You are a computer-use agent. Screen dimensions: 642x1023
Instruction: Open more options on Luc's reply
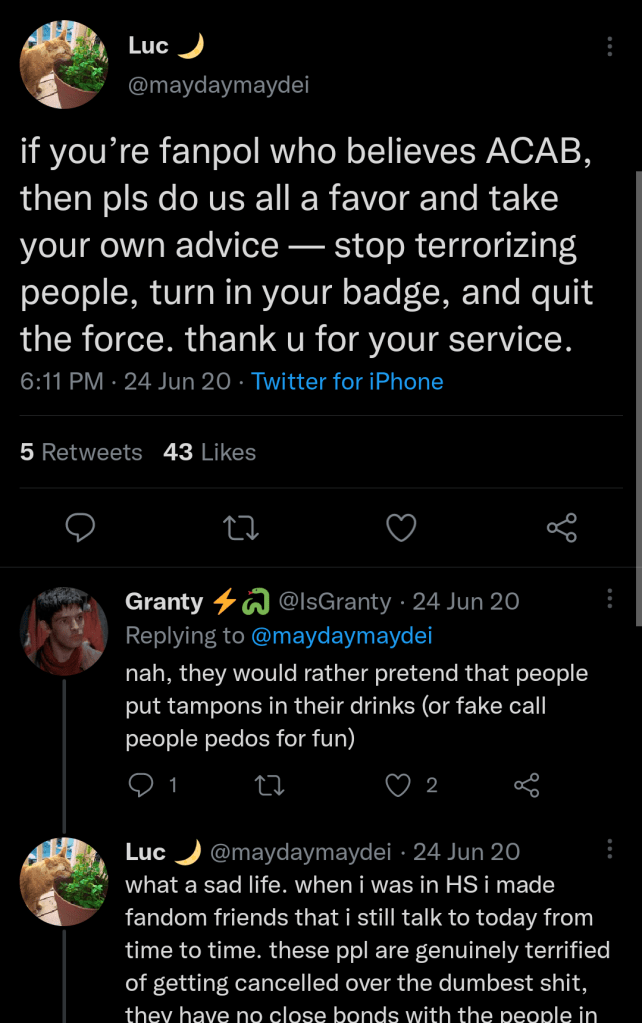(610, 849)
